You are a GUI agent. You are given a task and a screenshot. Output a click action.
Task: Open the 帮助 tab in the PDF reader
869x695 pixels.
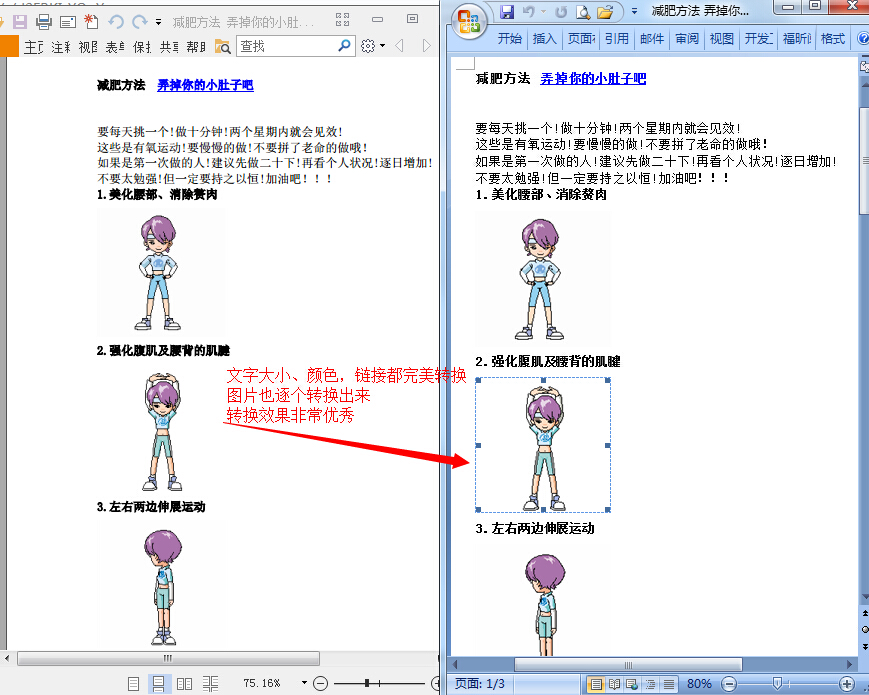click(x=196, y=47)
